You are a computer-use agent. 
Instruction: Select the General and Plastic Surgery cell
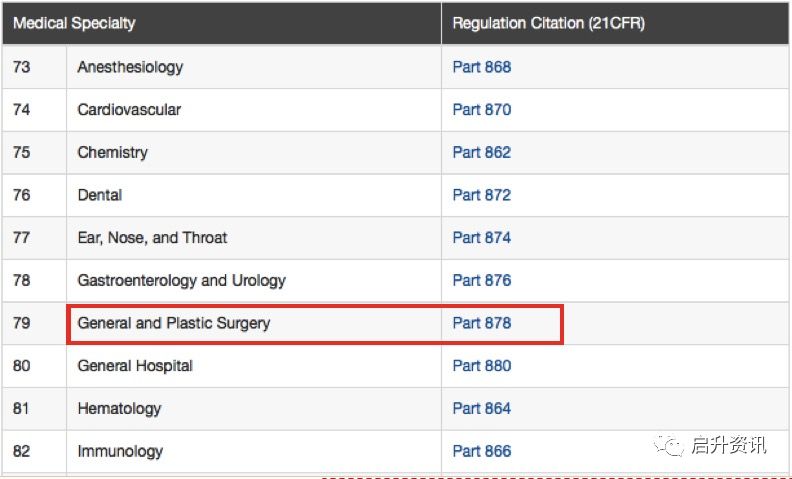pyautogui.click(x=174, y=323)
